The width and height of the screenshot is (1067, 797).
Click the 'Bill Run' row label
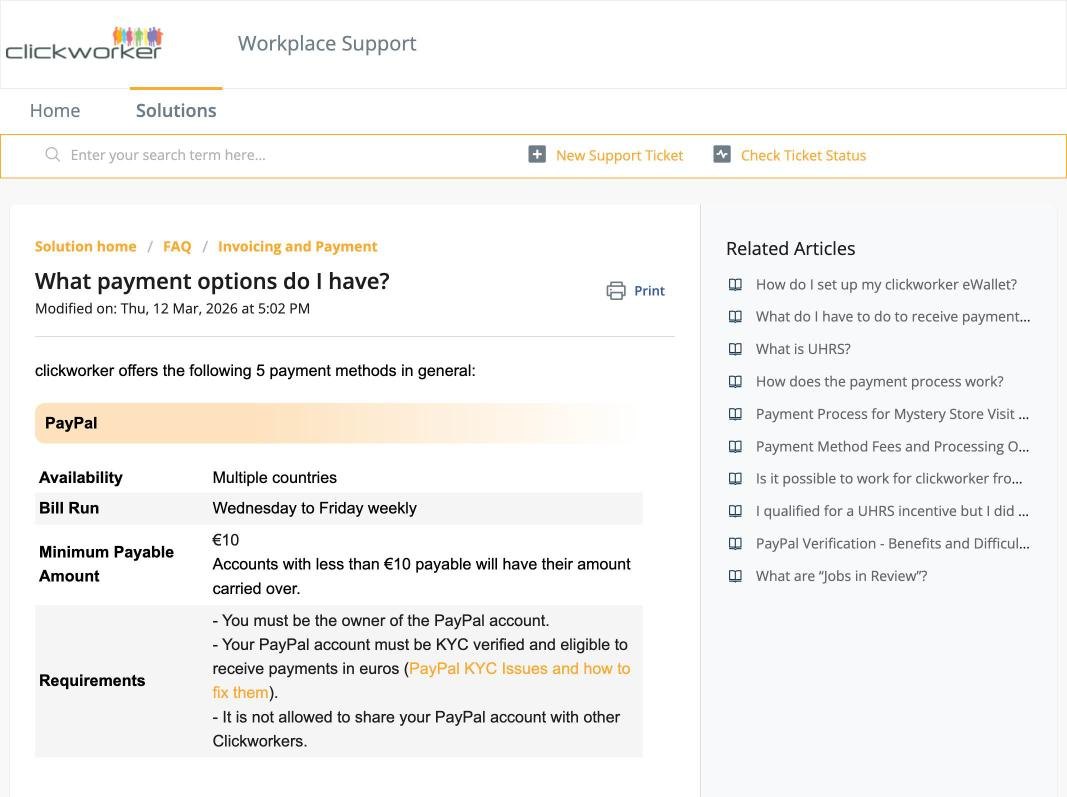(x=69, y=508)
